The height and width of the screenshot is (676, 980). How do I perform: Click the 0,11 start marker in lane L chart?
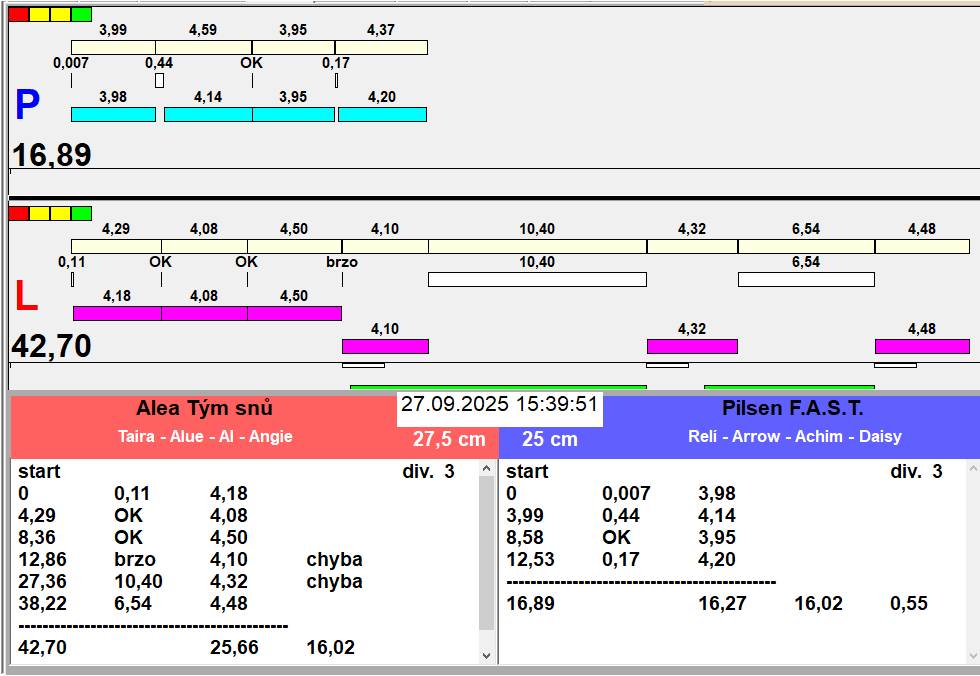pos(72,279)
